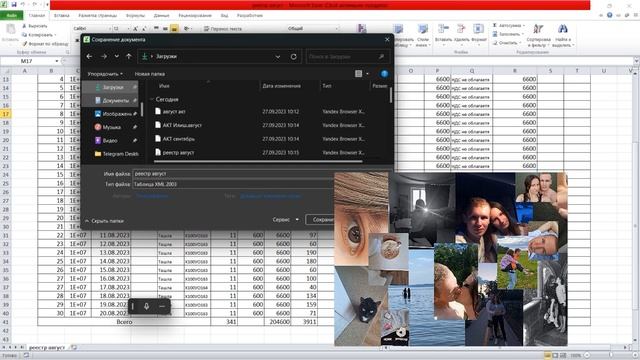This screenshot has width=640, height=360.
Task: Sort files by Дата изменения column
Action: point(281,86)
